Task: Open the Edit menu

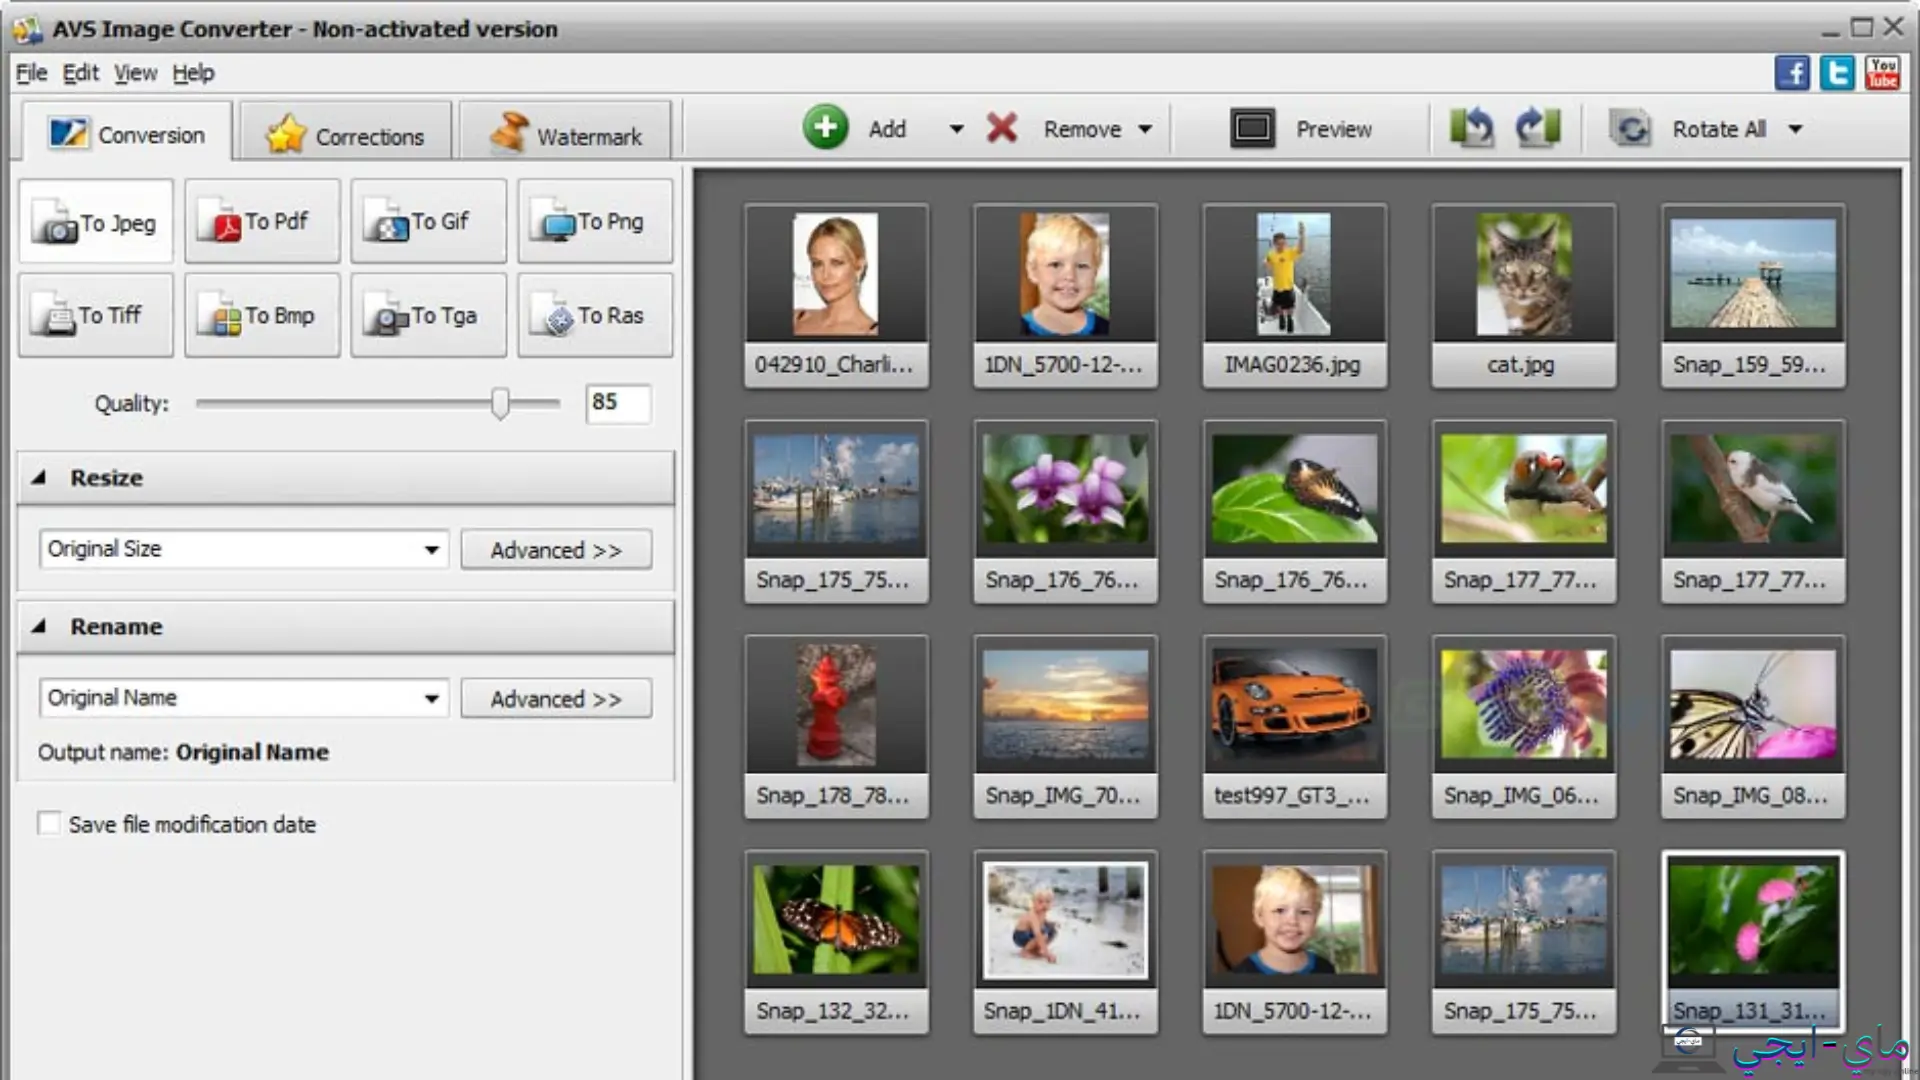Action: coord(80,73)
